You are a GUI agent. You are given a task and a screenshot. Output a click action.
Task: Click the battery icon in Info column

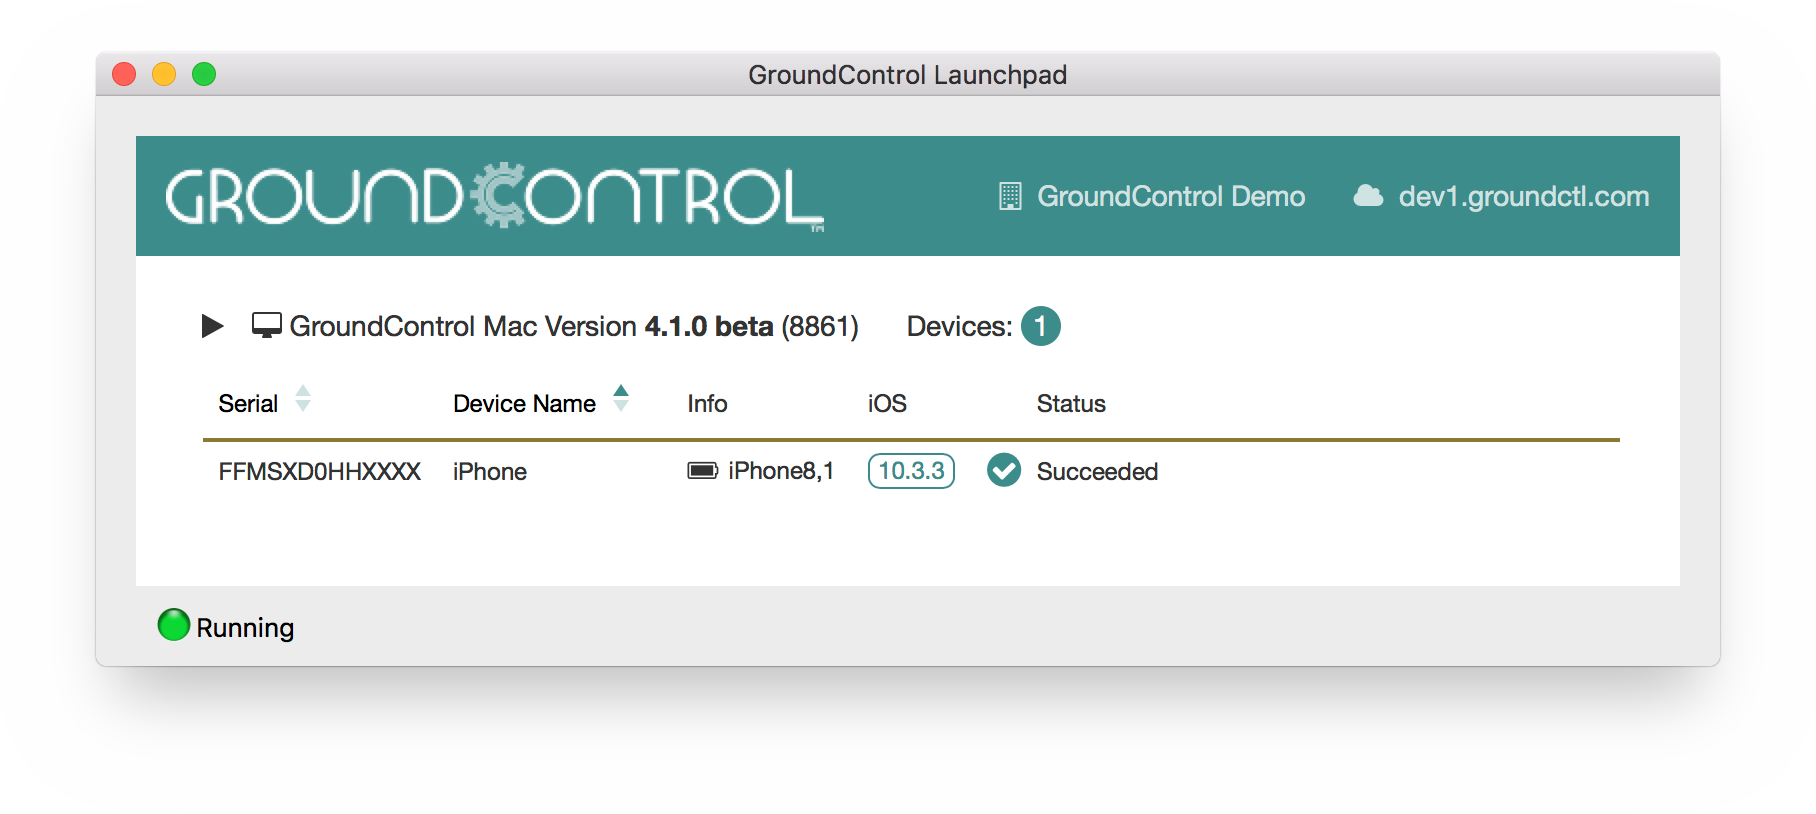coord(703,471)
